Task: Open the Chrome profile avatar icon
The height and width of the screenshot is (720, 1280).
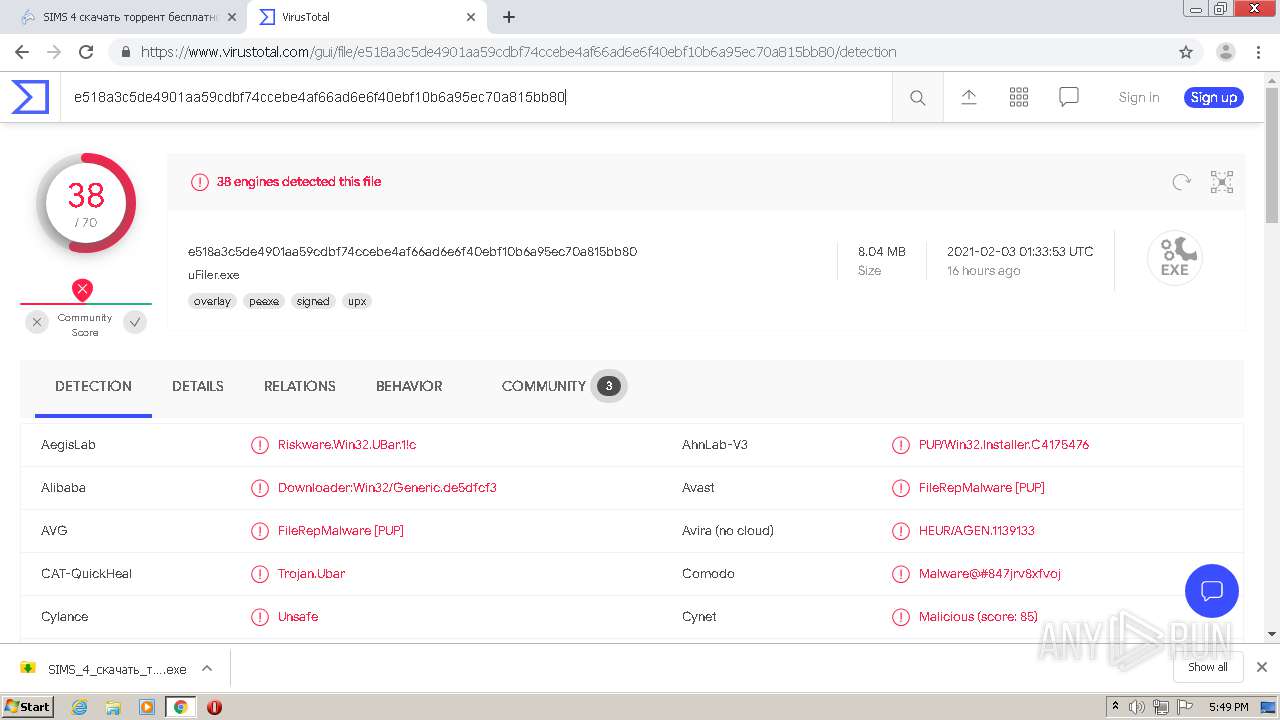Action: pyautogui.click(x=1226, y=52)
